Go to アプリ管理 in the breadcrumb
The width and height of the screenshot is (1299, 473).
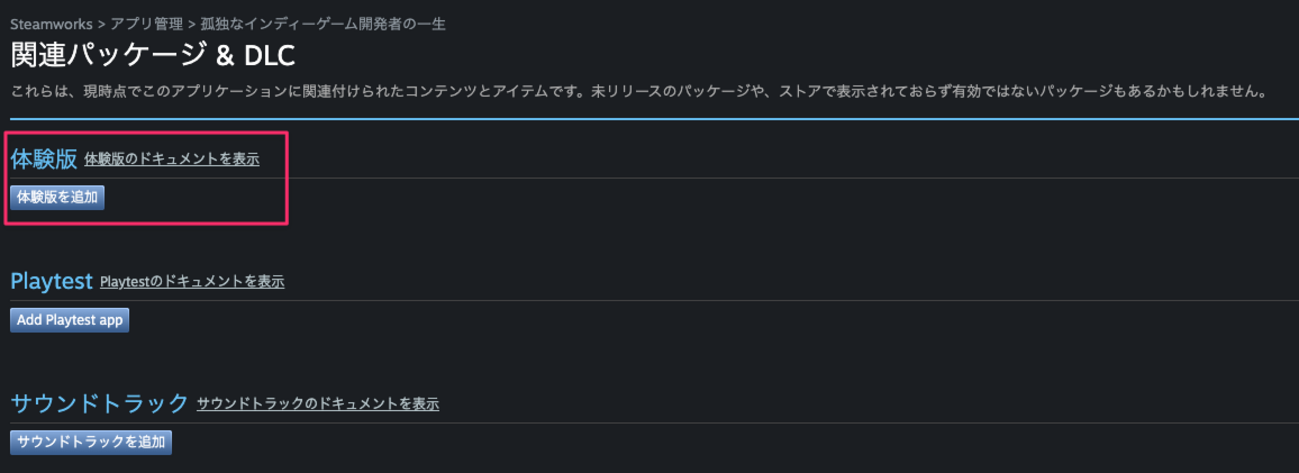[149, 24]
